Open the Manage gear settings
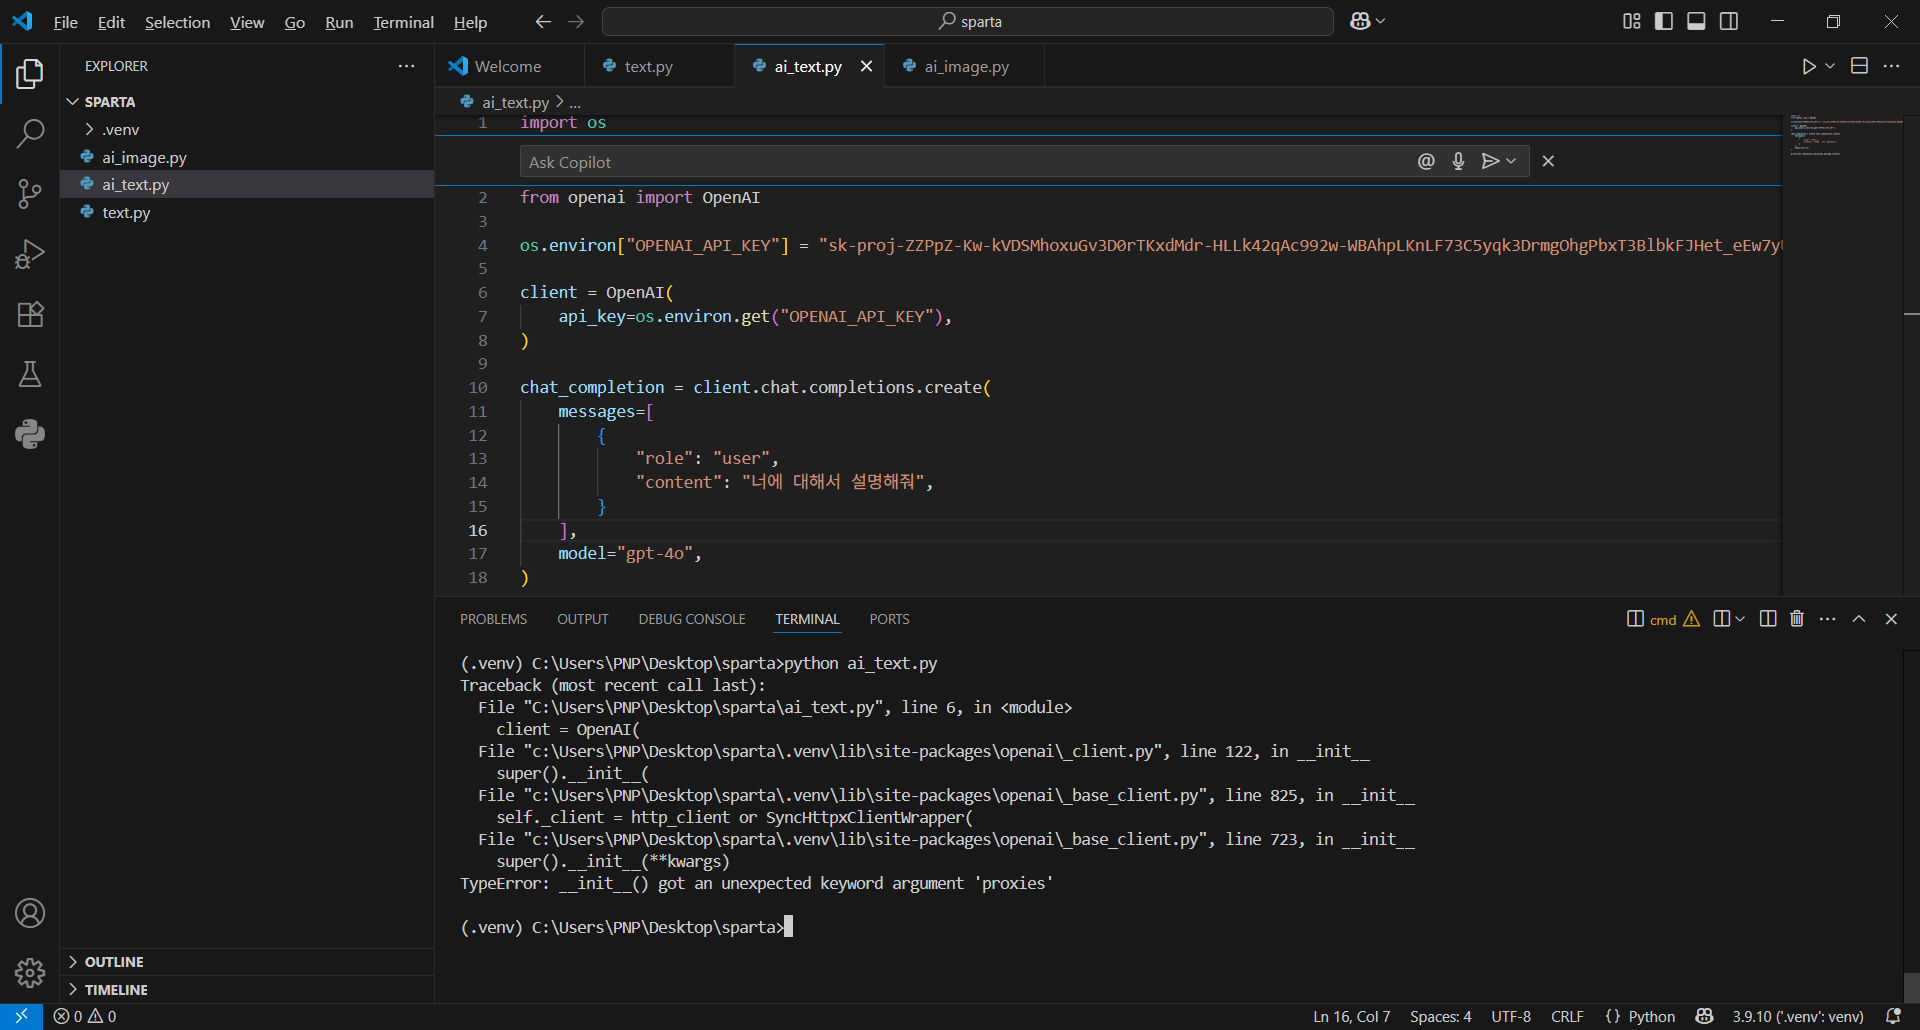1920x1030 pixels. point(30,972)
